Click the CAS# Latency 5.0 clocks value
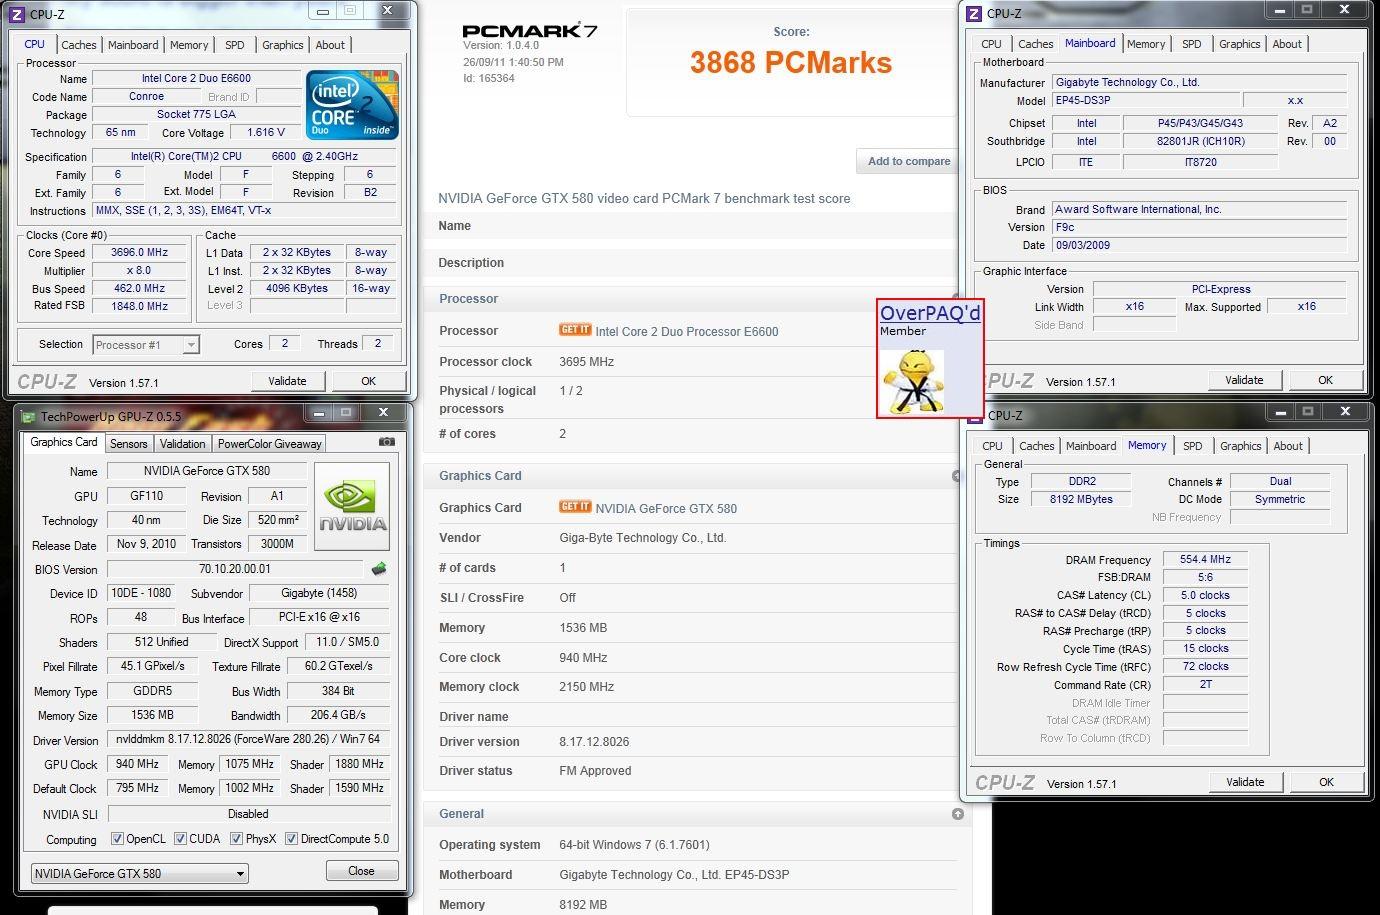Viewport: 1380px width, 915px height. (1205, 596)
